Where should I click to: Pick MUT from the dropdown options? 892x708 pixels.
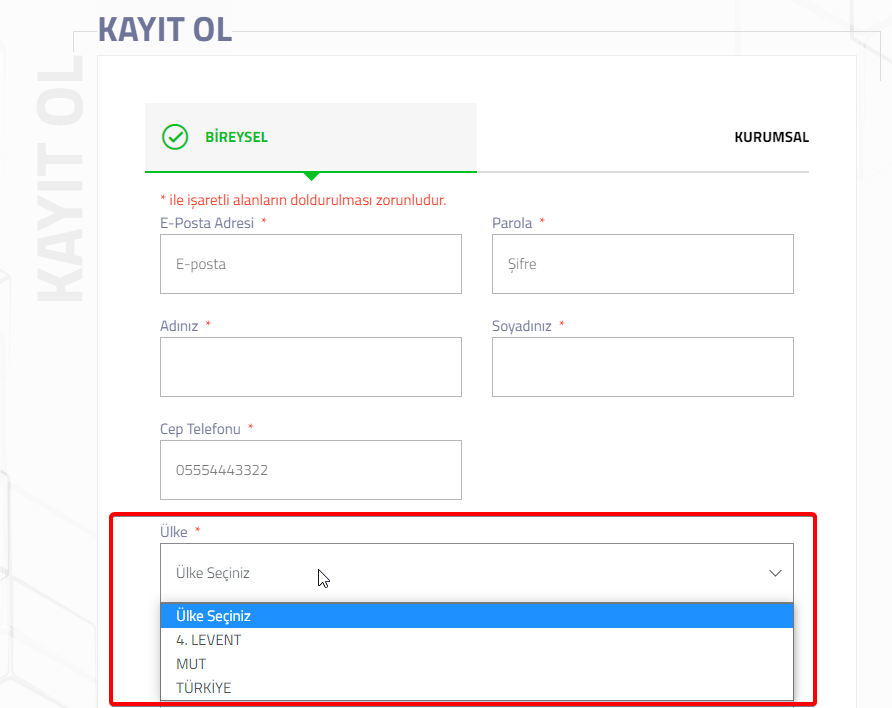pos(477,664)
